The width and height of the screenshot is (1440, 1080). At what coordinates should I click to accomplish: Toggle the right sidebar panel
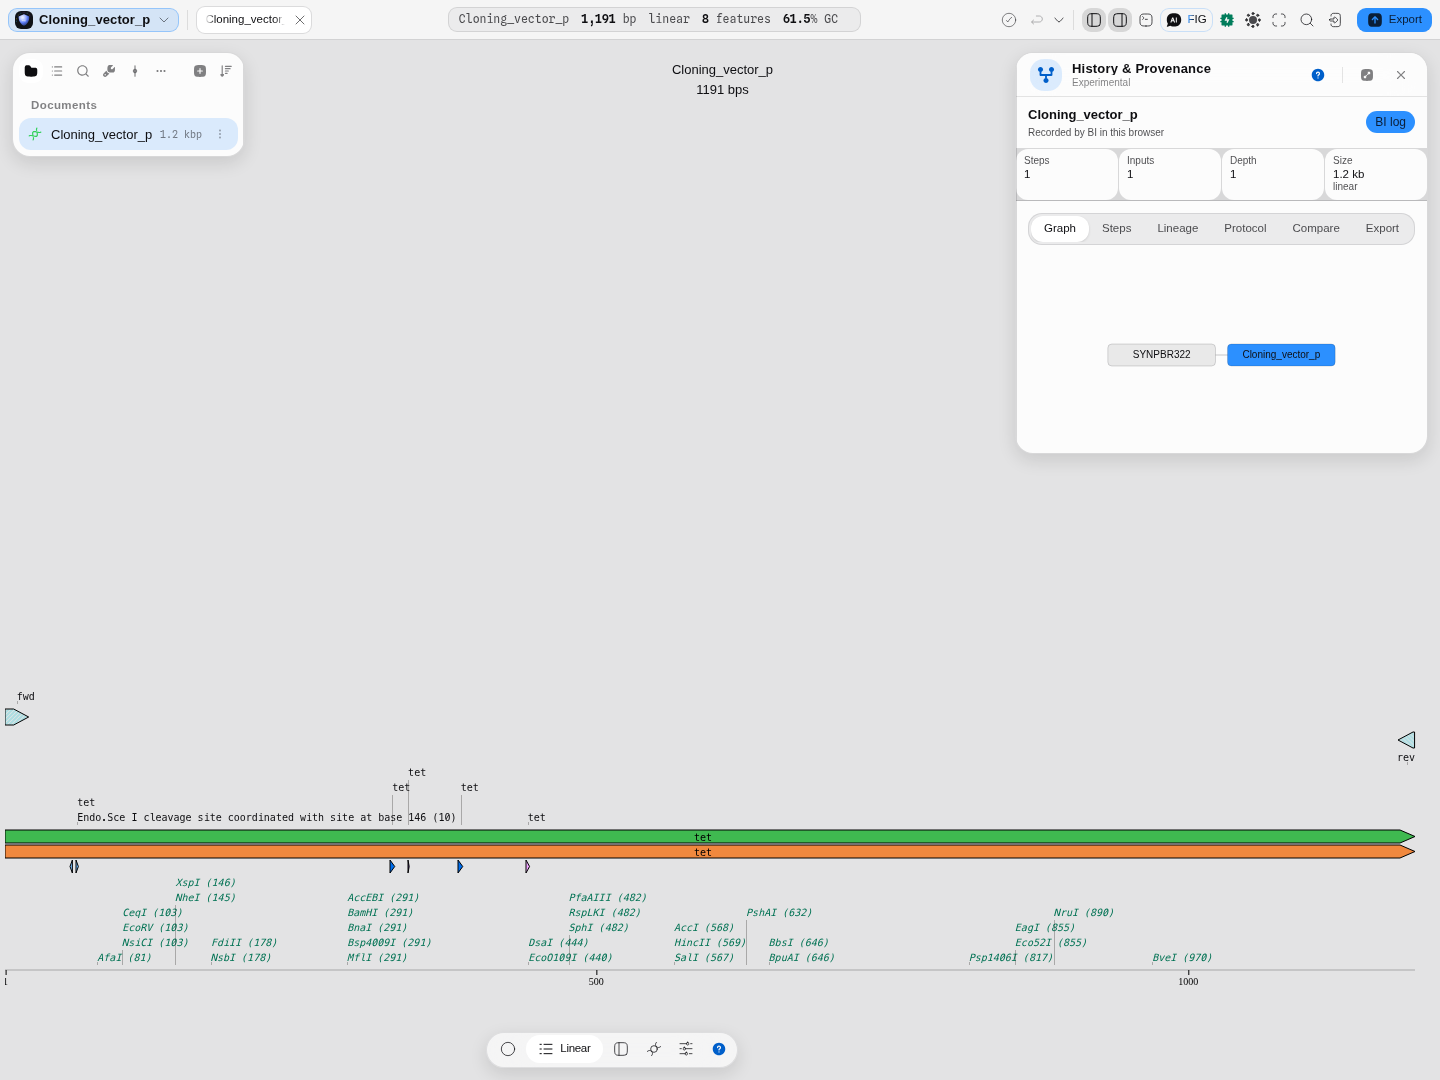(1120, 20)
